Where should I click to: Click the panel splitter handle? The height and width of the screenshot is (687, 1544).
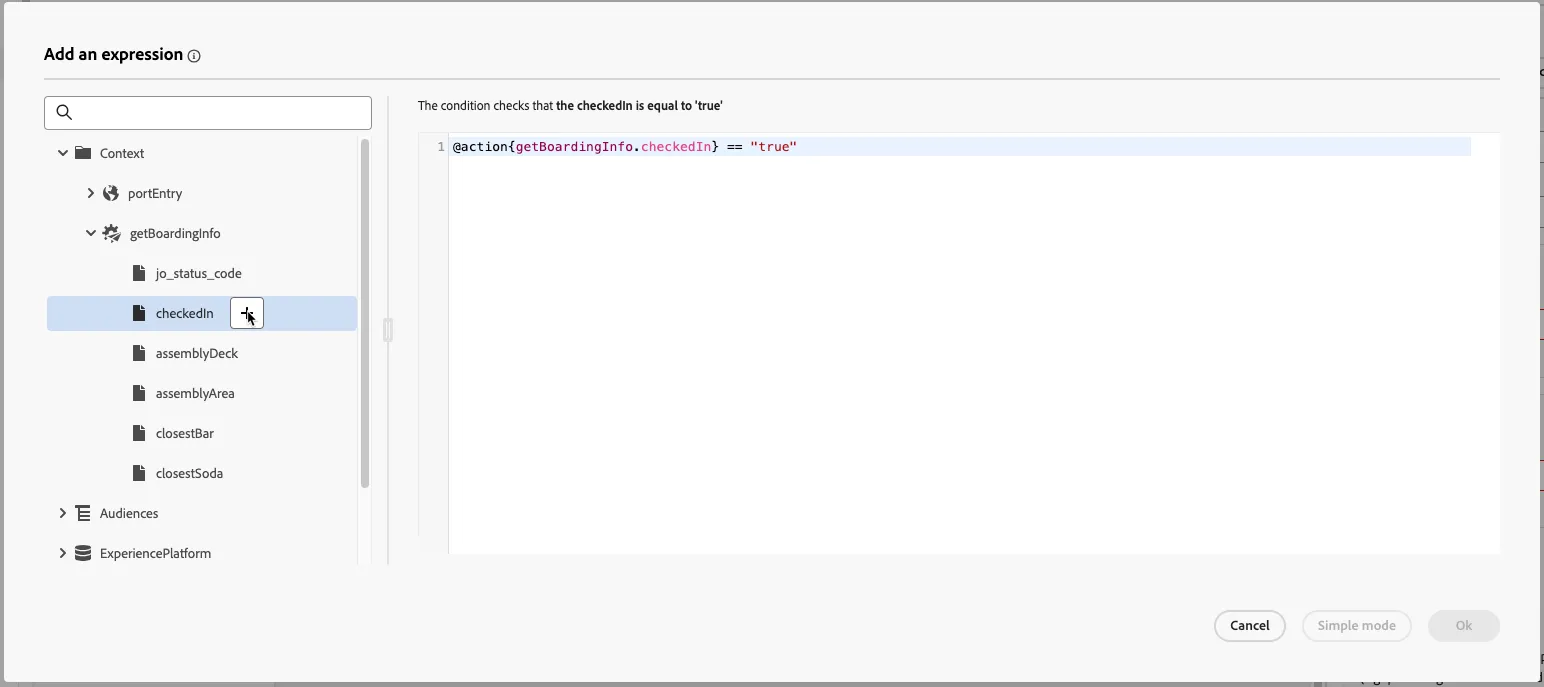click(388, 329)
